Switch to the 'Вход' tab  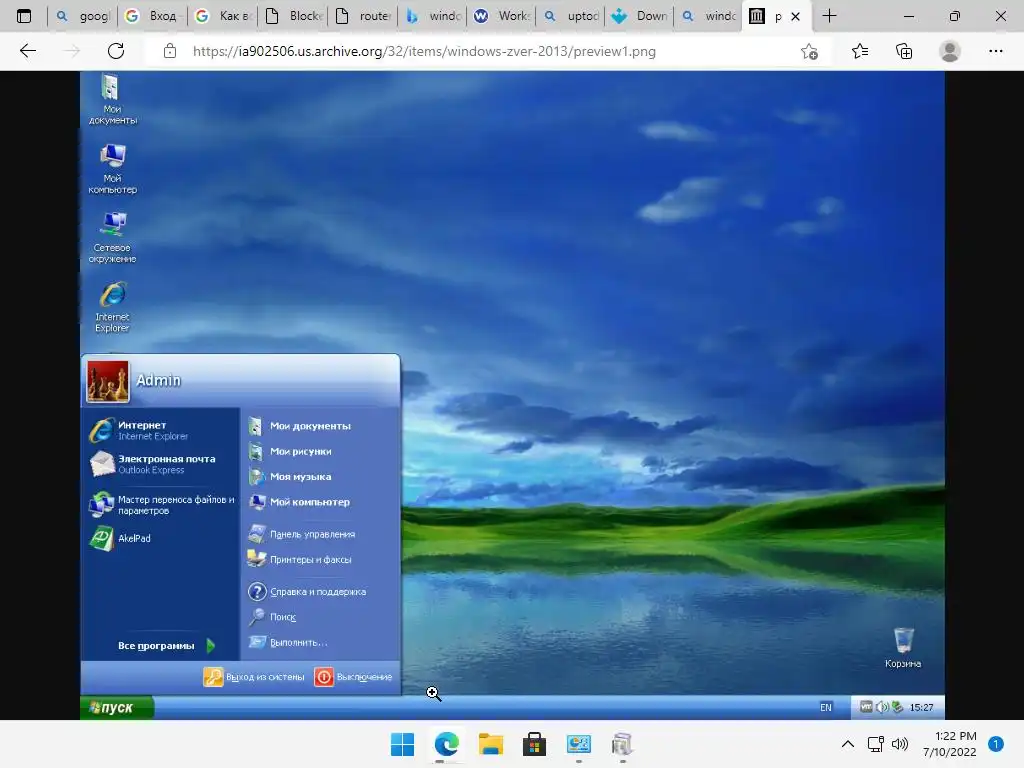tap(153, 16)
